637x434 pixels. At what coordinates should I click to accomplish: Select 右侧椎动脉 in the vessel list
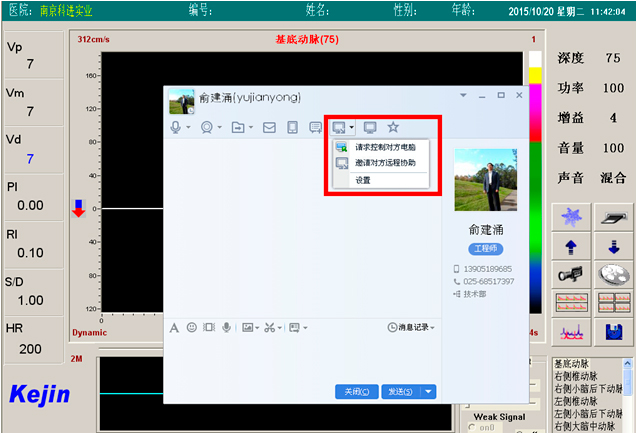point(576,376)
